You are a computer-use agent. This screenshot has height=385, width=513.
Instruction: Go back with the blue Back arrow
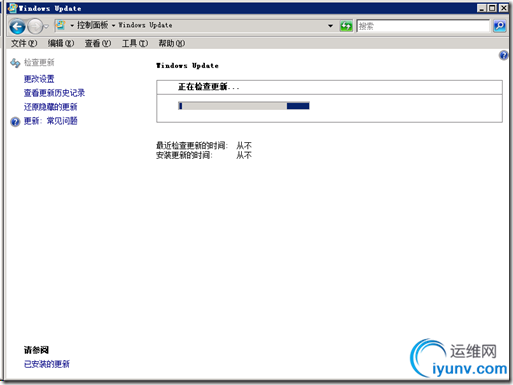[x=17, y=26]
